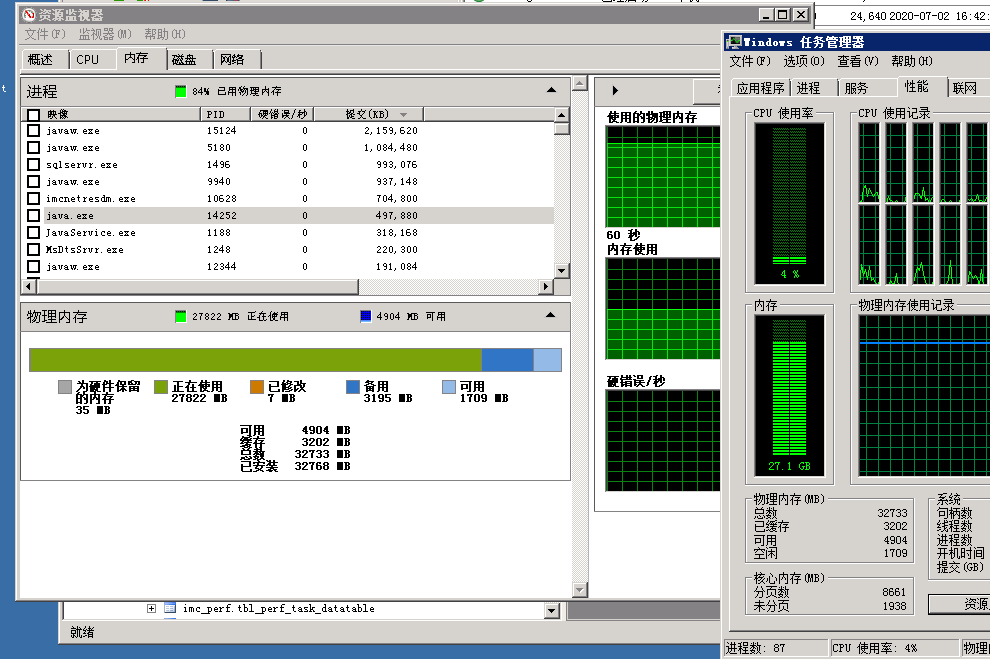The height and width of the screenshot is (659, 990).
Task: Click the Task Manager title bar icon
Action: (x=733, y=42)
